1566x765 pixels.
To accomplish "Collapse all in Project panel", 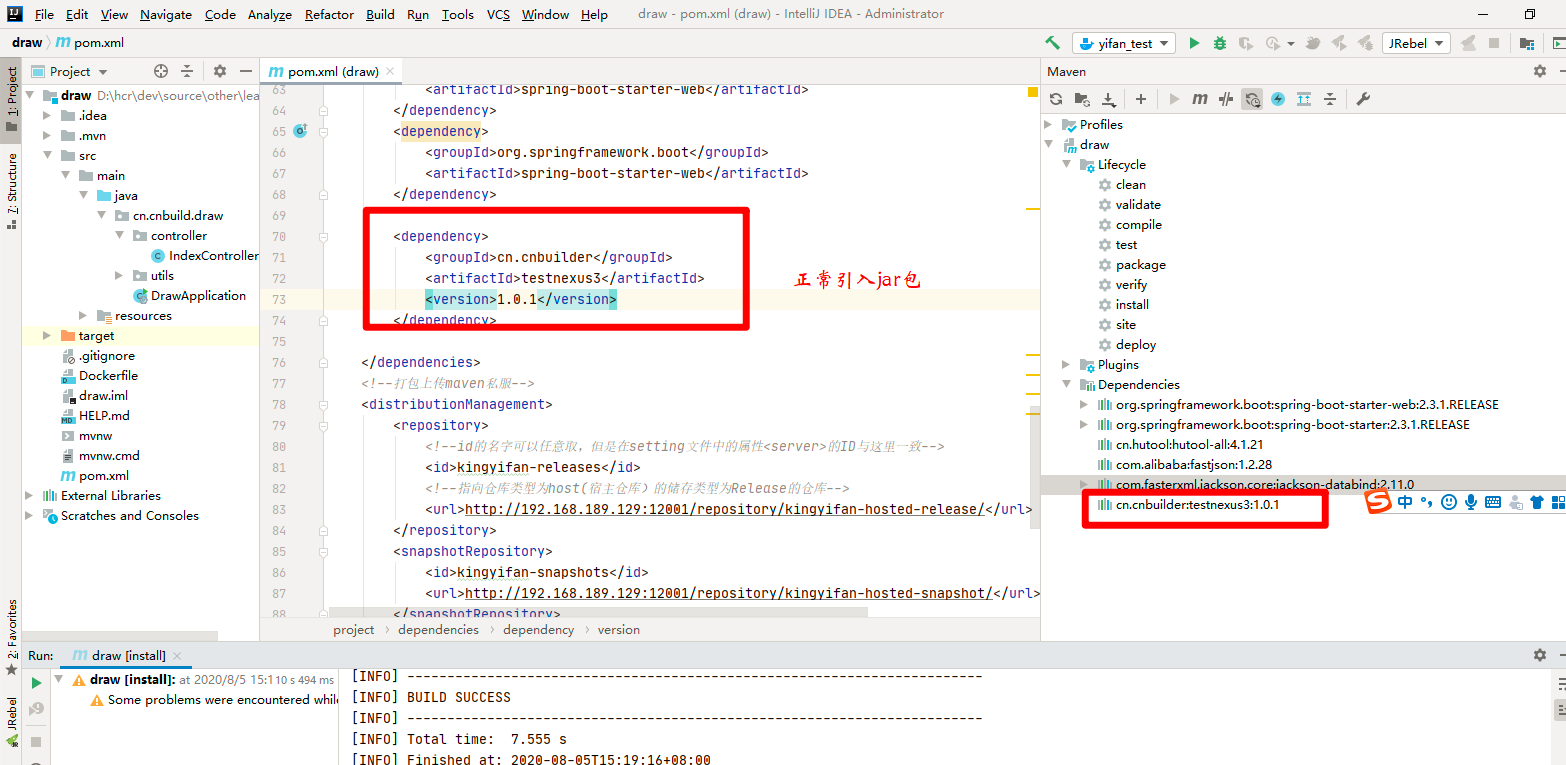I will [187, 71].
